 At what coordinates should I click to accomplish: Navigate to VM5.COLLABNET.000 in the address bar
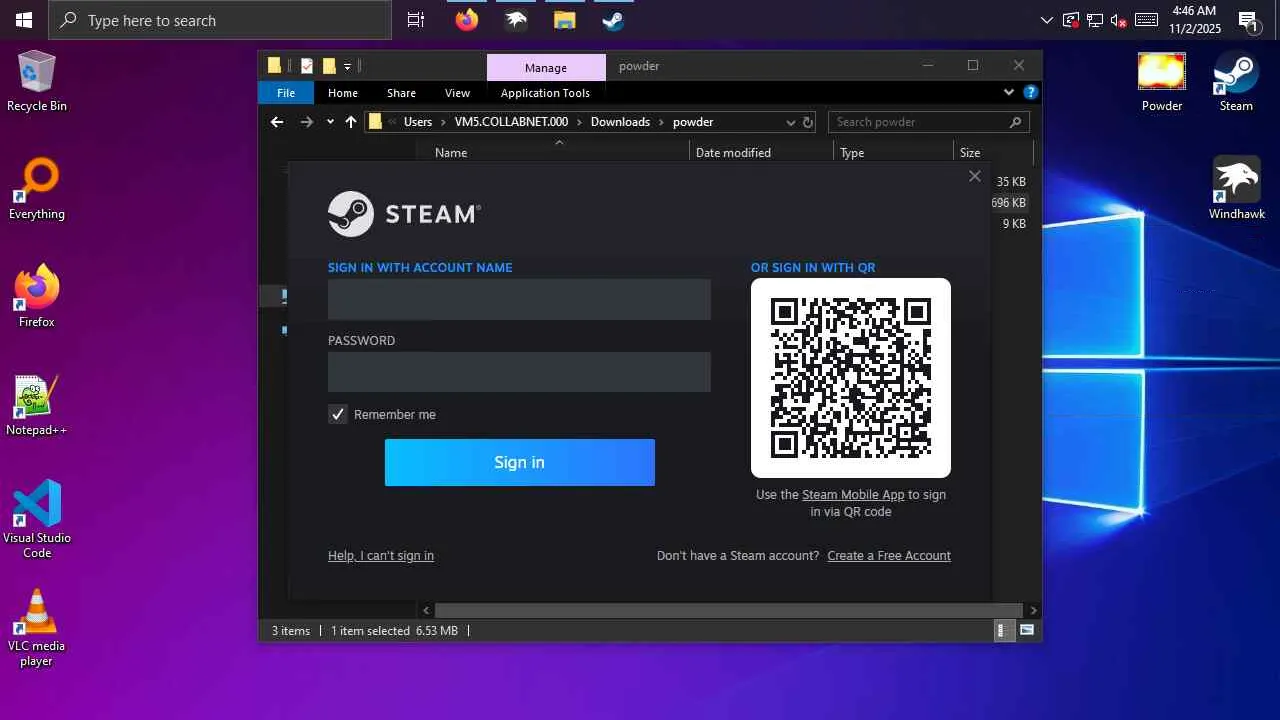511,122
